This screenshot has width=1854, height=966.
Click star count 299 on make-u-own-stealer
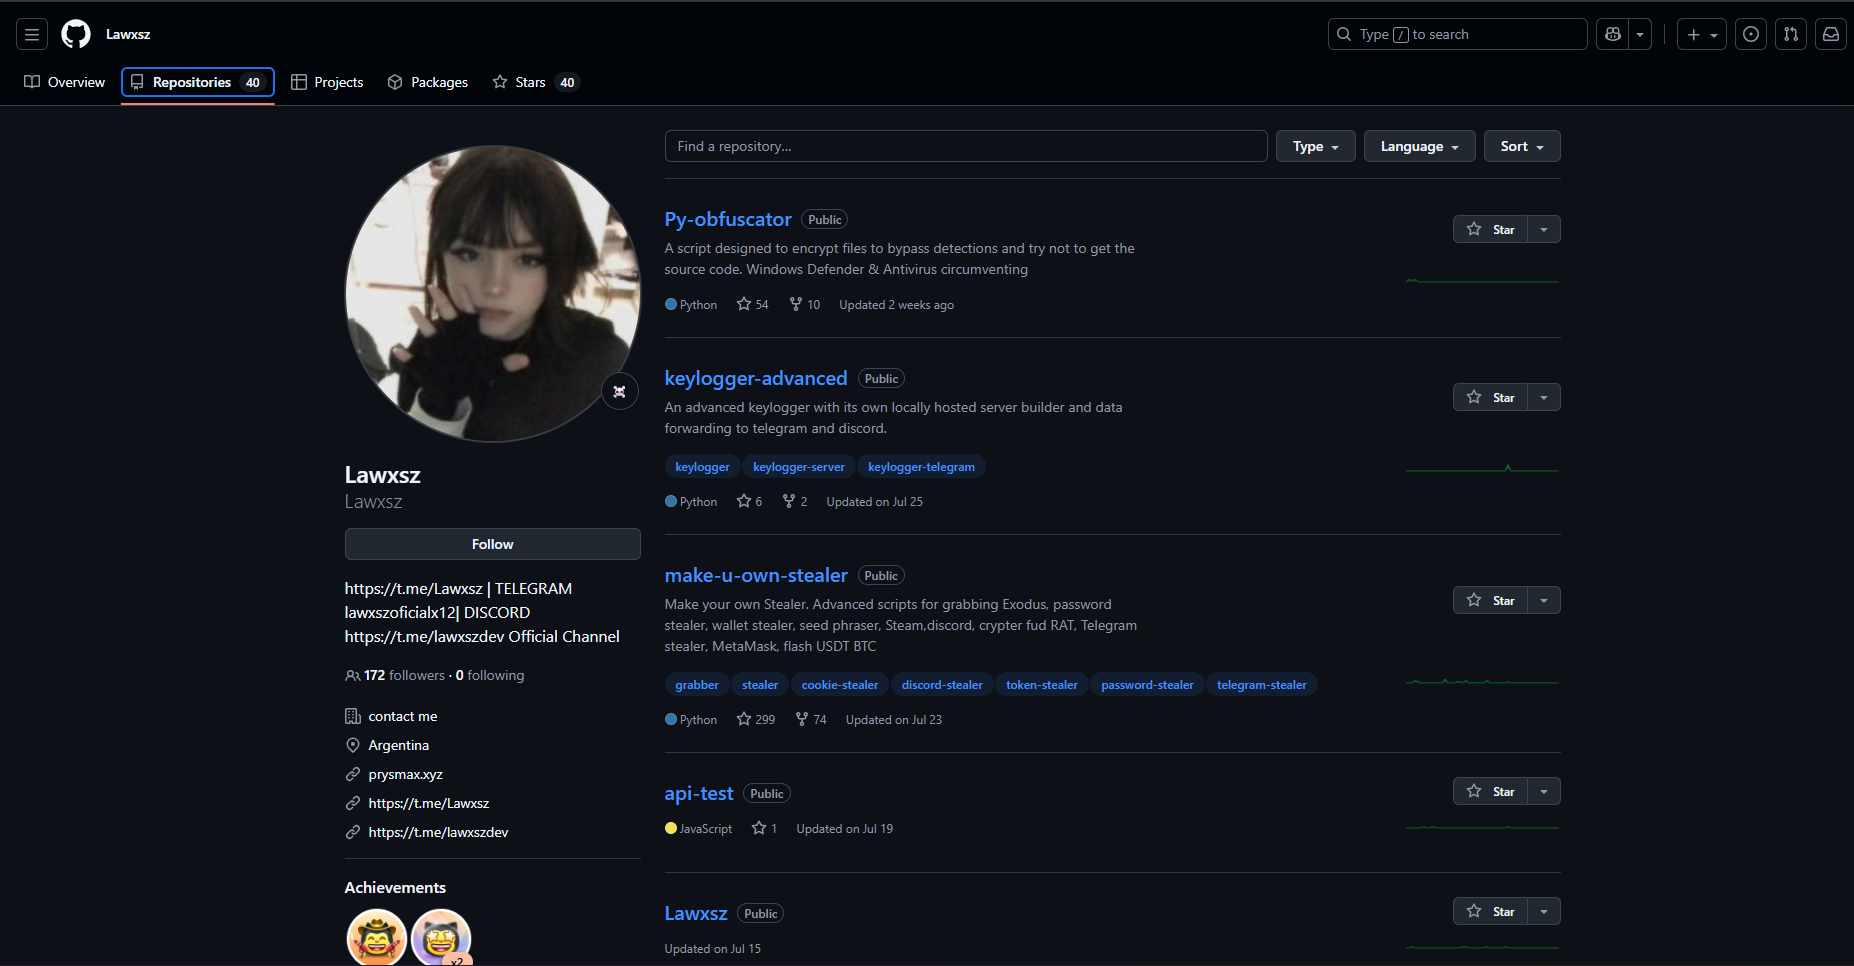755,719
